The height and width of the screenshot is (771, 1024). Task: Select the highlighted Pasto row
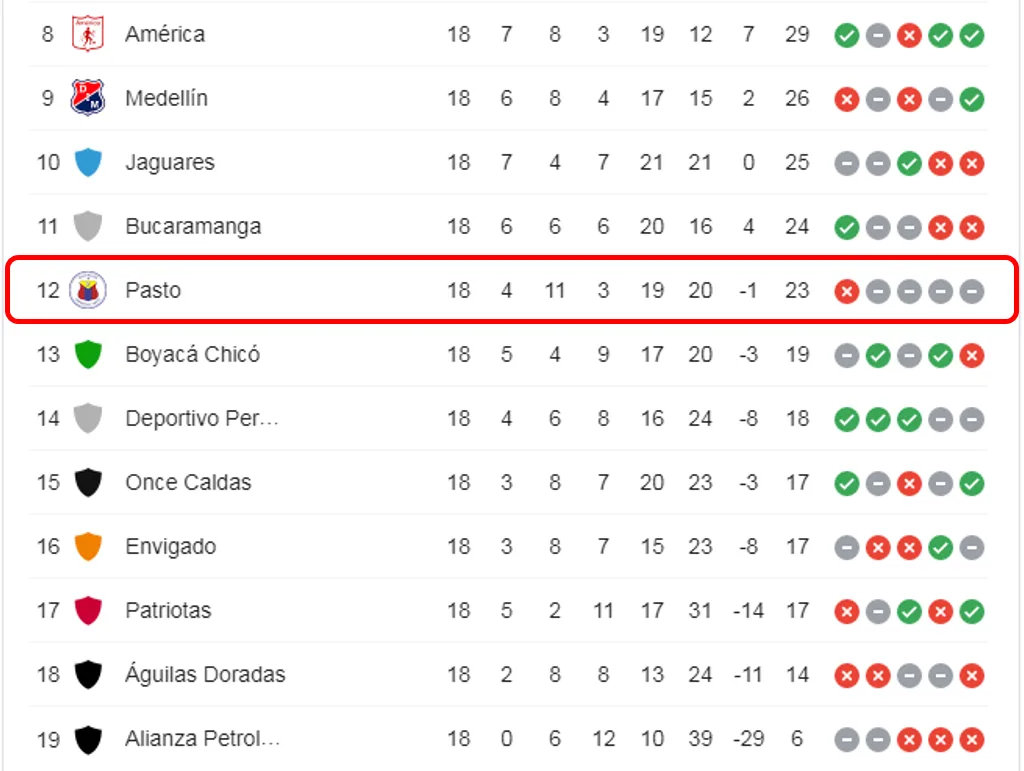click(x=512, y=289)
